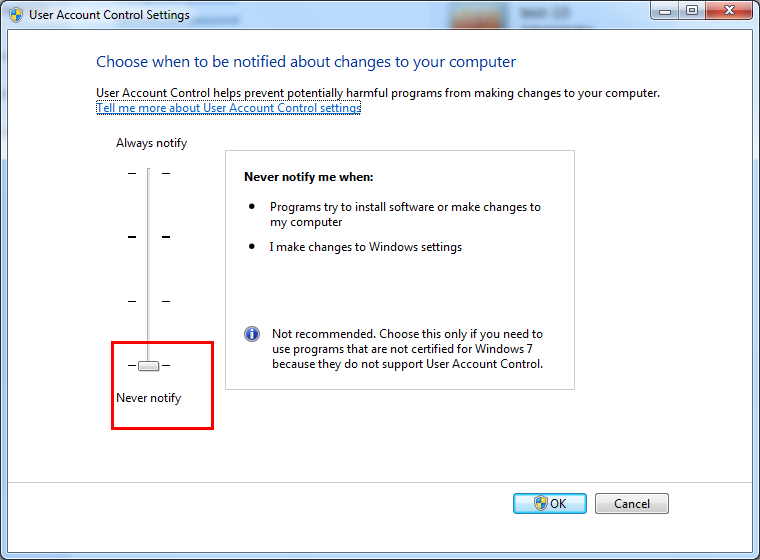Set slider to the third tick mark from top
Screen dimensions: 760x560
click(x=148, y=302)
